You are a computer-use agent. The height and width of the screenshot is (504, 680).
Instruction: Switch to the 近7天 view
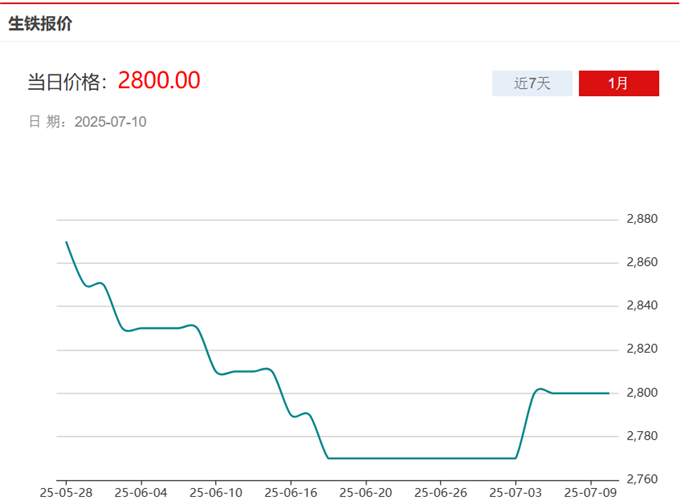(532, 83)
